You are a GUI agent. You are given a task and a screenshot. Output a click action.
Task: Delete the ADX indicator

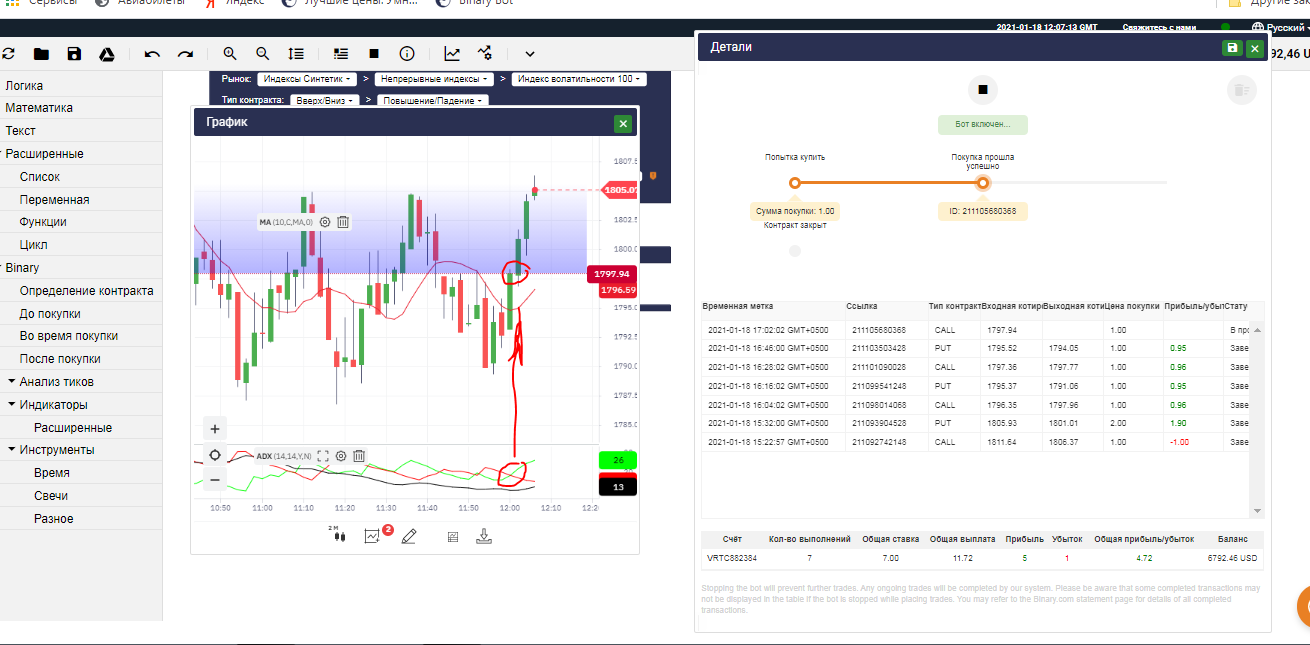tap(359, 456)
